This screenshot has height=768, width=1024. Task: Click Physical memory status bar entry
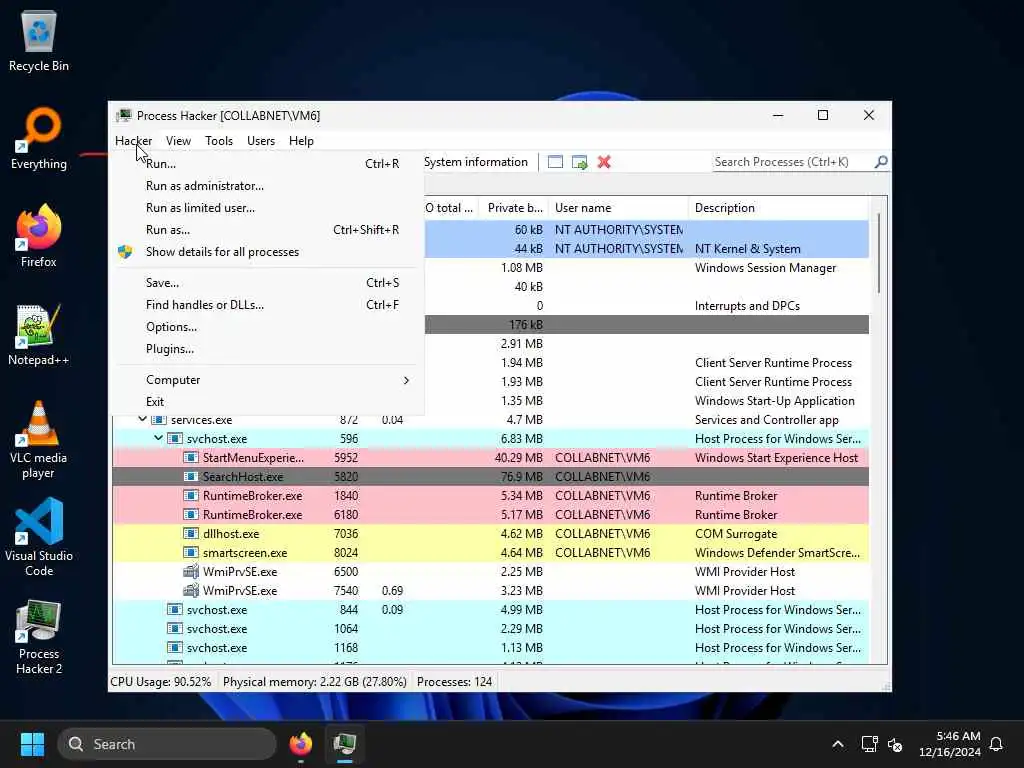[315, 682]
